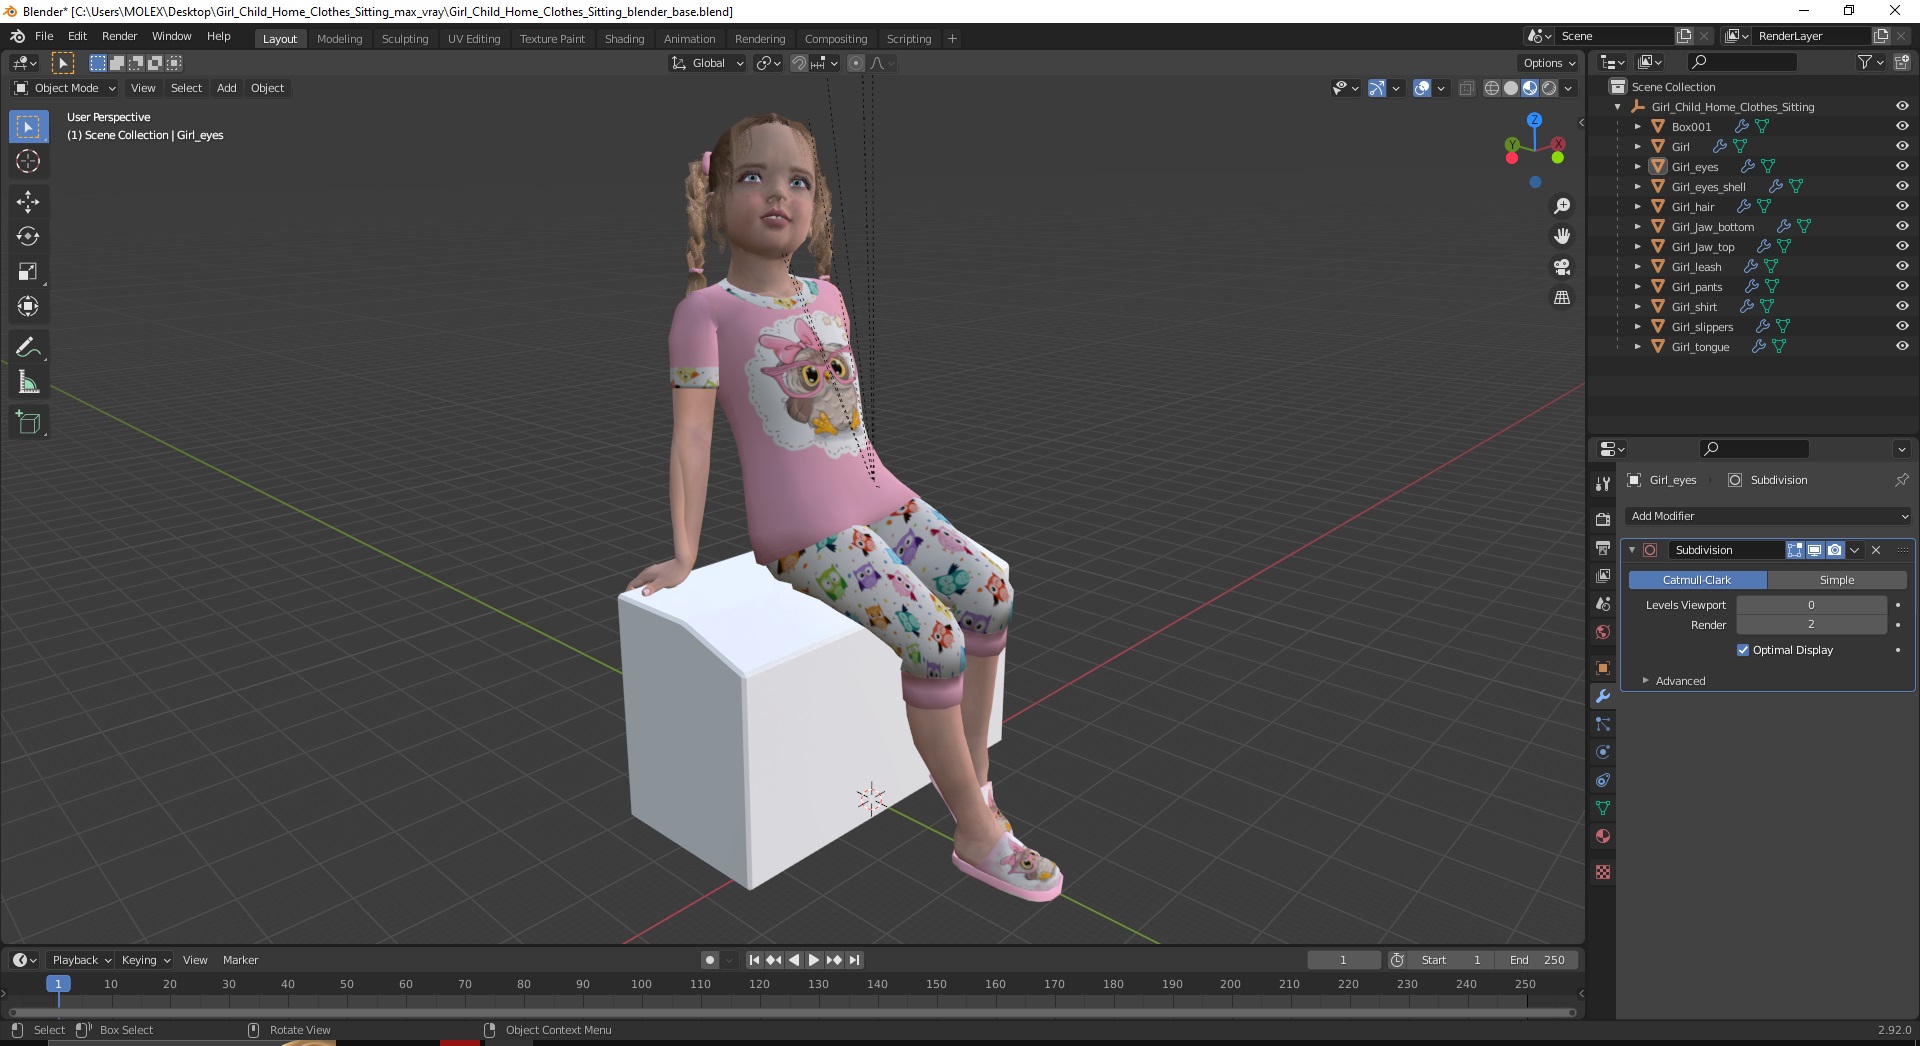Switch to the Shading workspace tab
Screen dimensions: 1922x1046
pyautogui.click(x=624, y=39)
